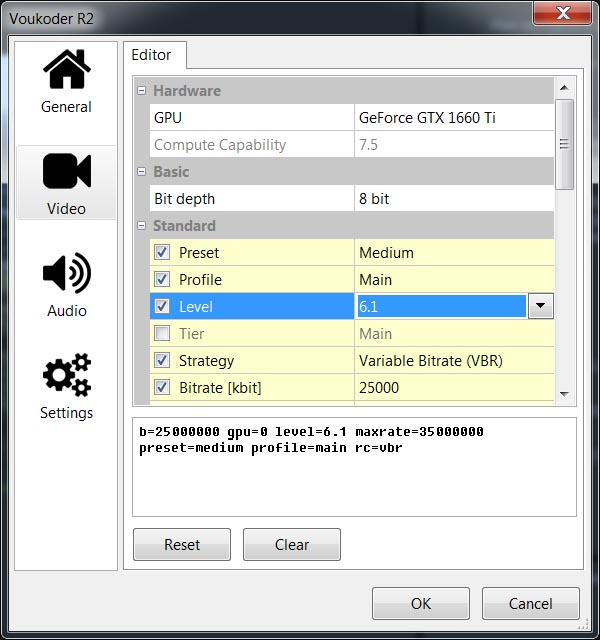Open the Settings gears icon

pyautogui.click(x=67, y=375)
